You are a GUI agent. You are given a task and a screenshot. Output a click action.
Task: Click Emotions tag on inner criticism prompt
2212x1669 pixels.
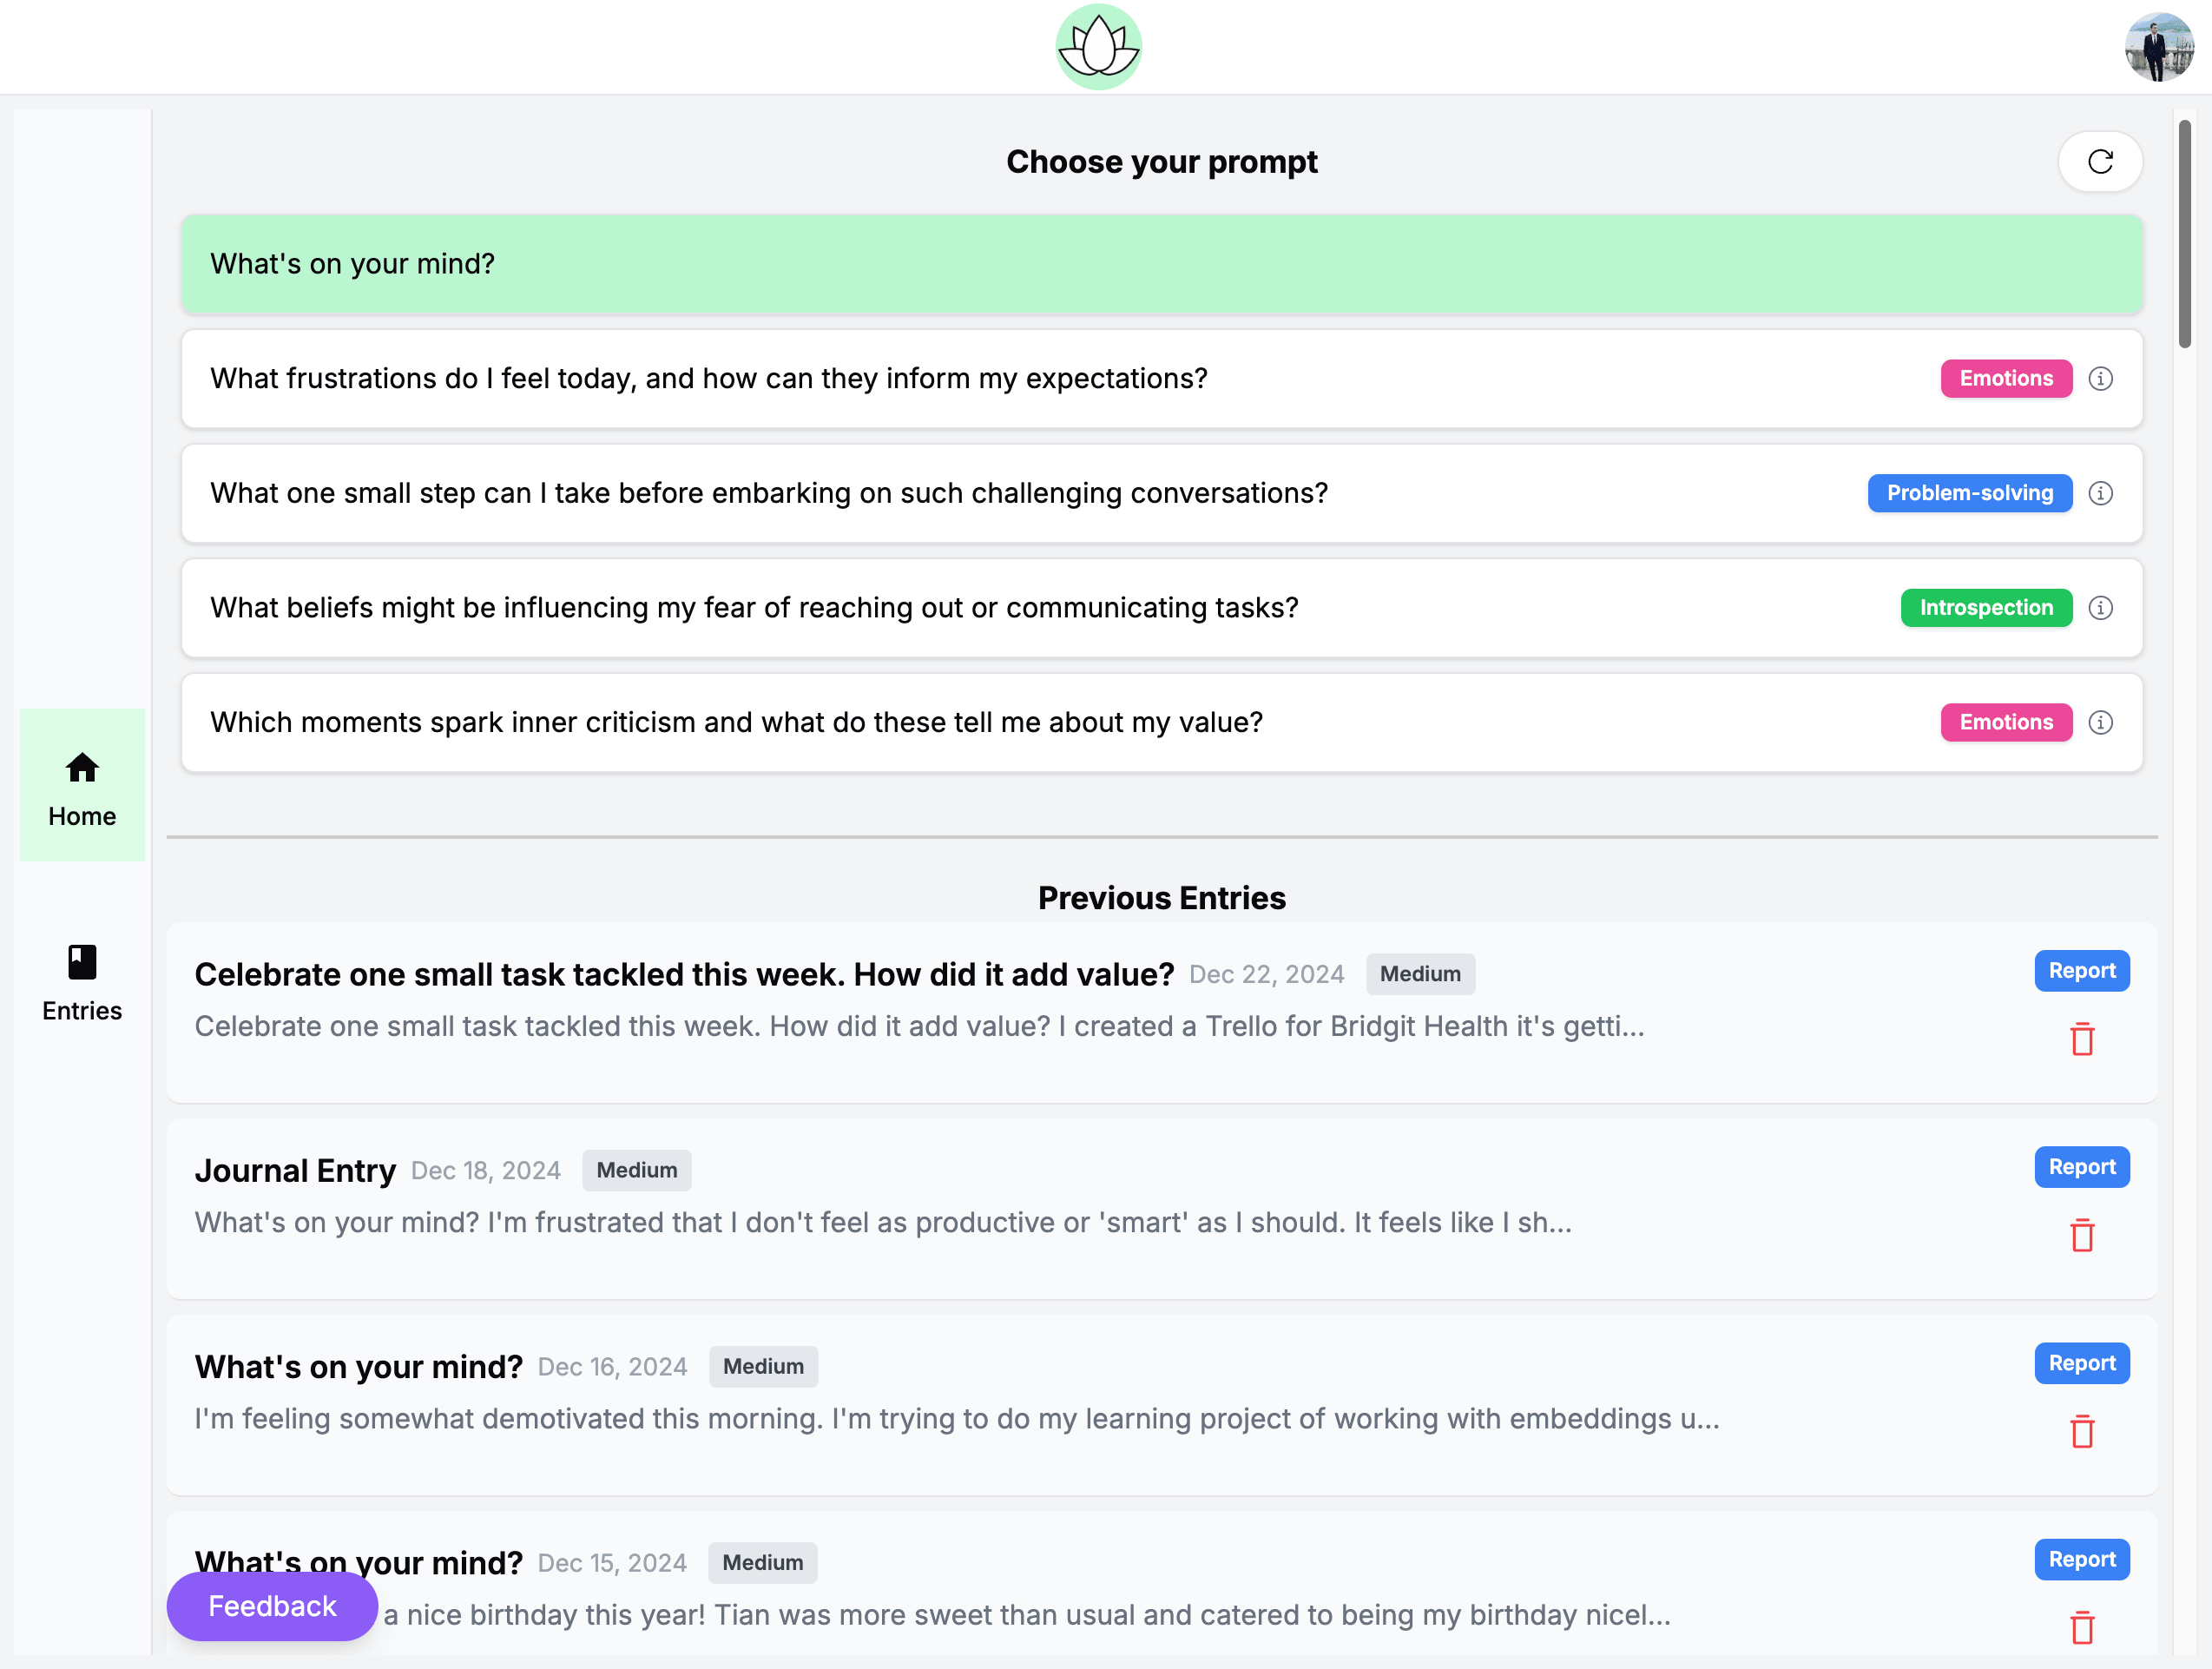(x=2006, y=723)
